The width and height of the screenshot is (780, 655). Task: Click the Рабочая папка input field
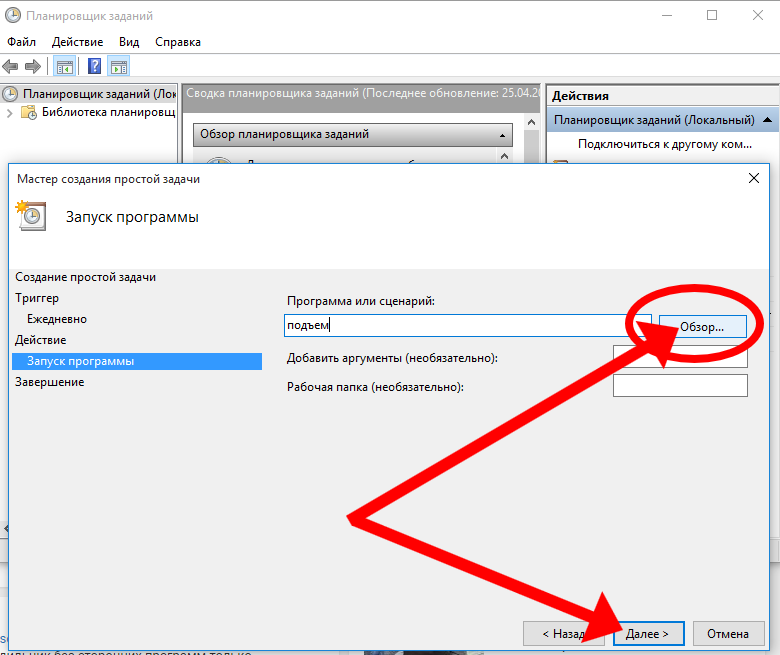[680, 386]
